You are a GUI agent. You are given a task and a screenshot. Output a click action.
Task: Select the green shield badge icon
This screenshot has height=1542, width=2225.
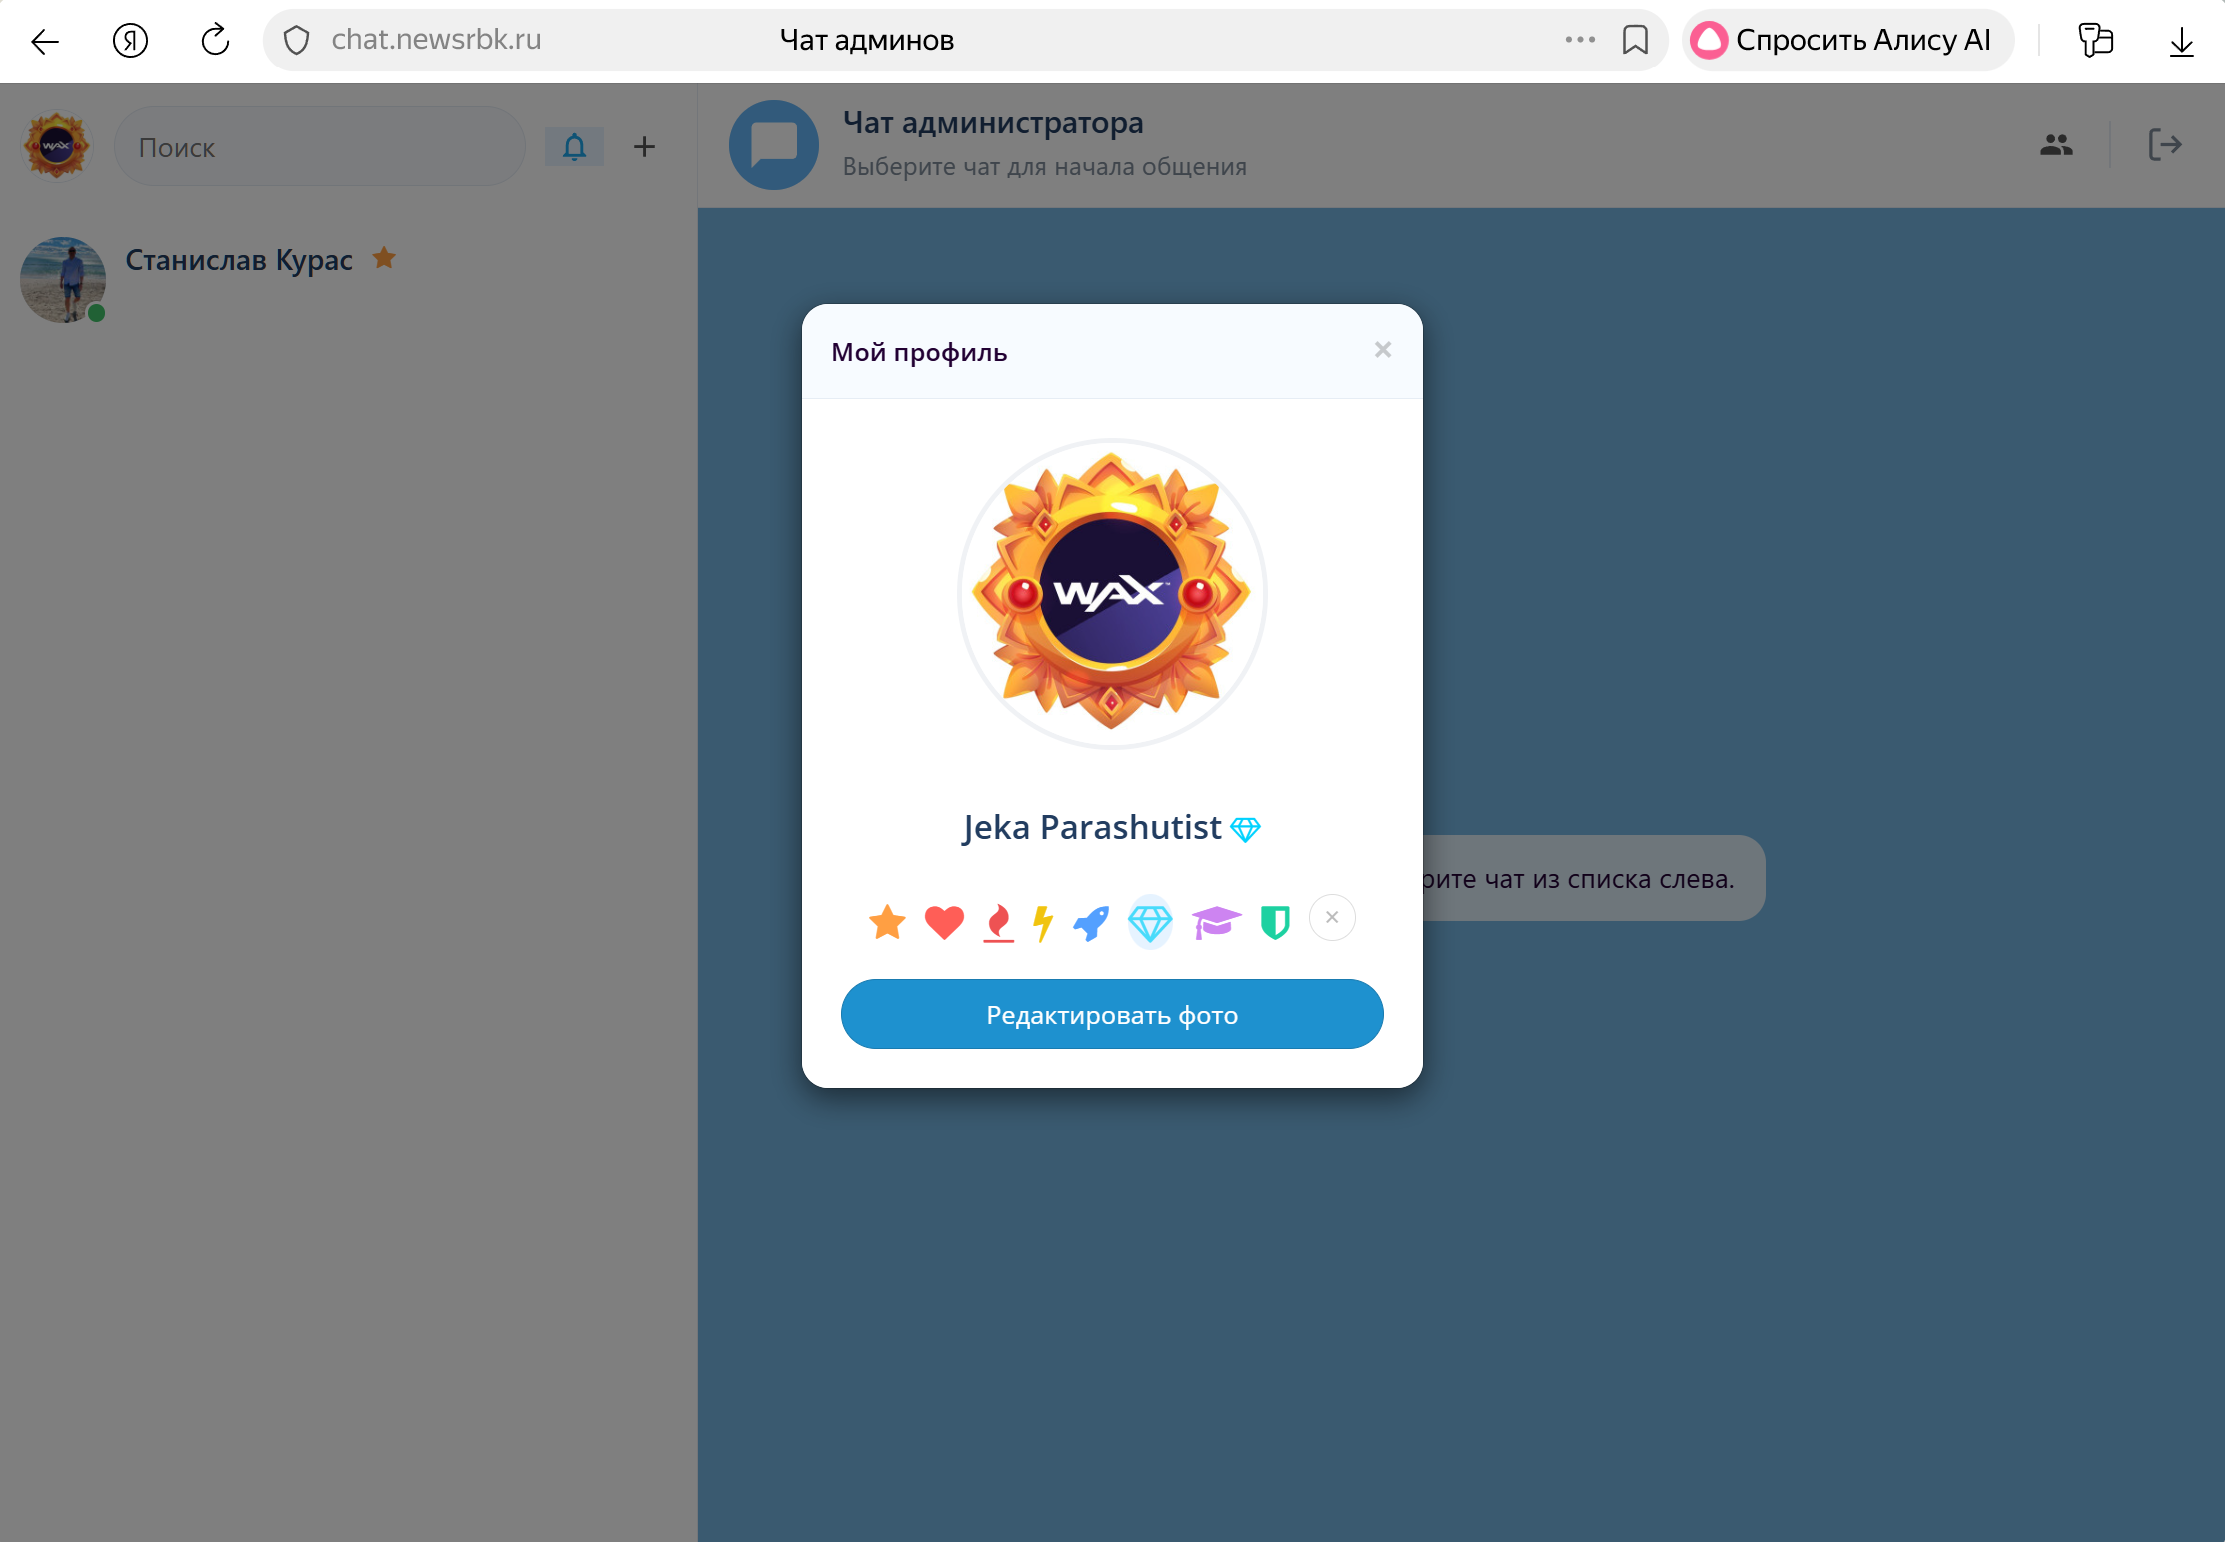tap(1275, 921)
